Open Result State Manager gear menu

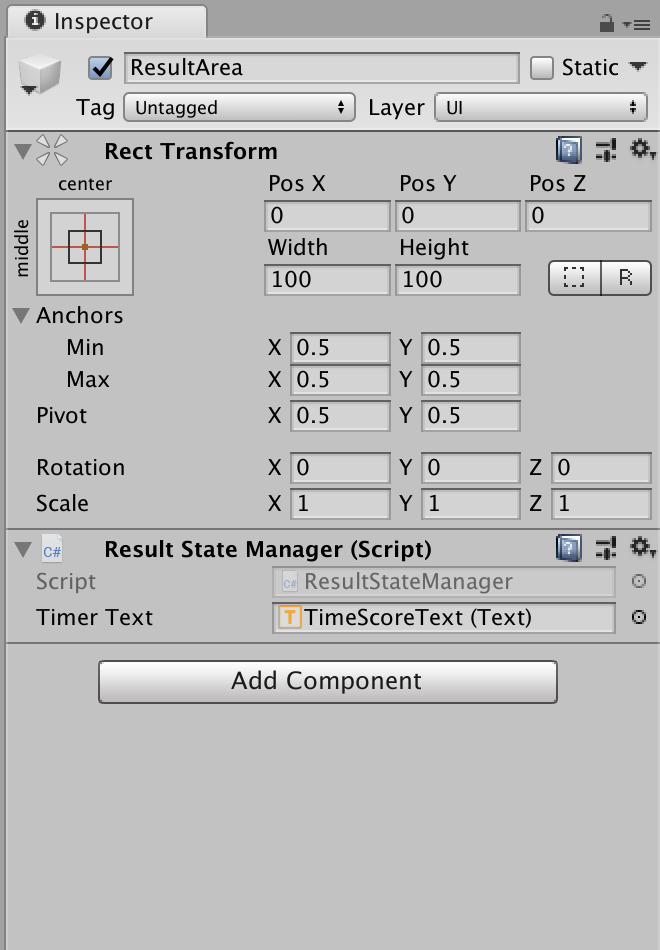642,548
